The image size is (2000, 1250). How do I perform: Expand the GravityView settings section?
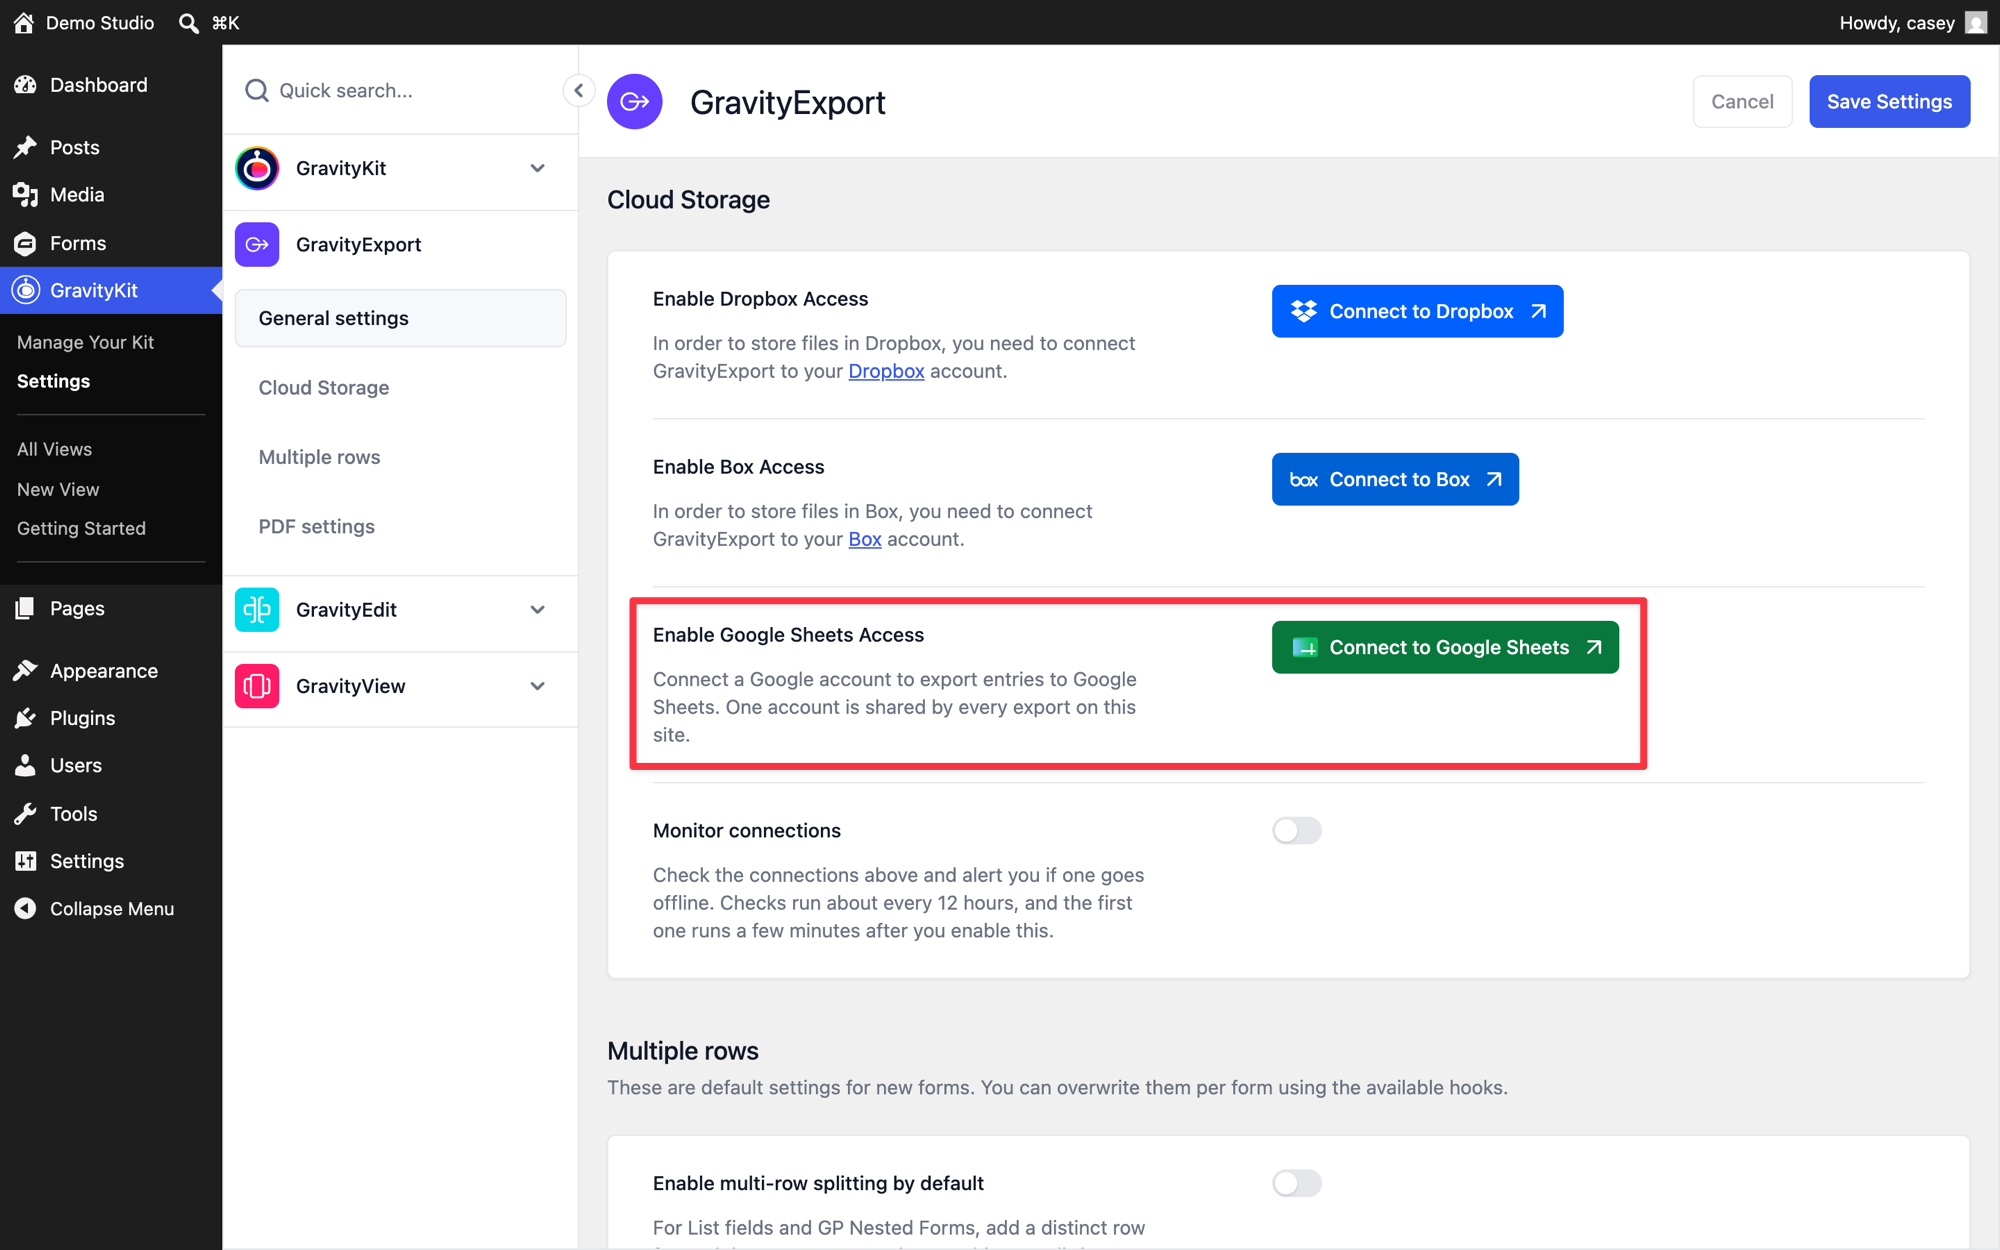(x=538, y=686)
